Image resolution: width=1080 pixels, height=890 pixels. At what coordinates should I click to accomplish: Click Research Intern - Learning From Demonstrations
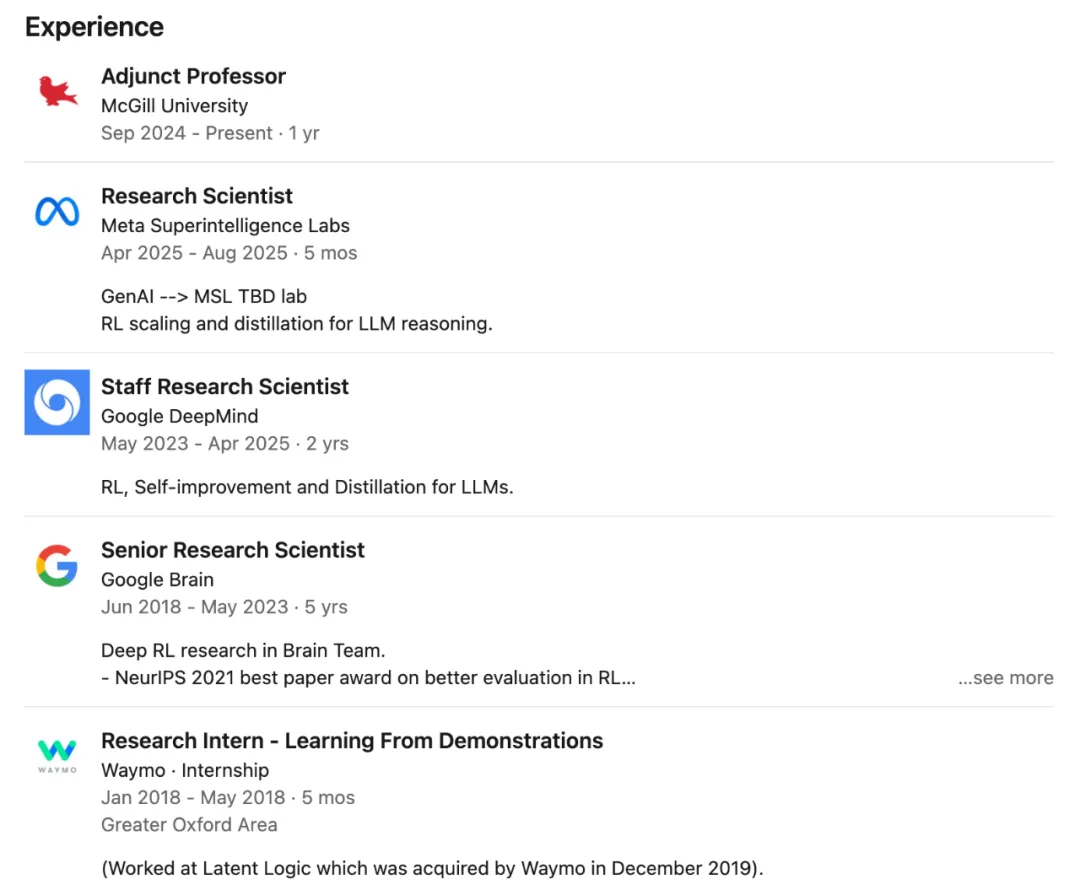tap(352, 741)
